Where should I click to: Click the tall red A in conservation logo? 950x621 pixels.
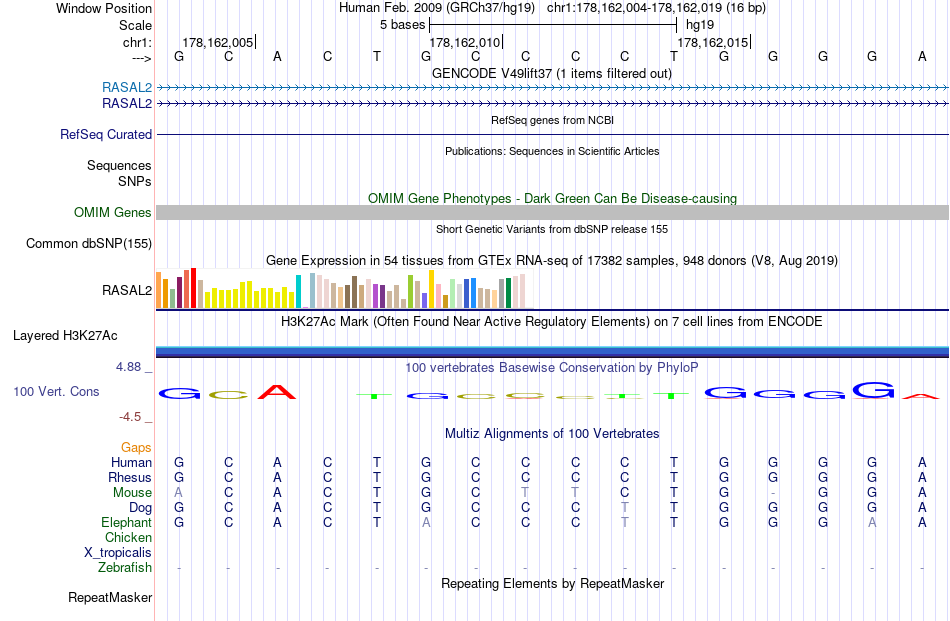[277, 391]
